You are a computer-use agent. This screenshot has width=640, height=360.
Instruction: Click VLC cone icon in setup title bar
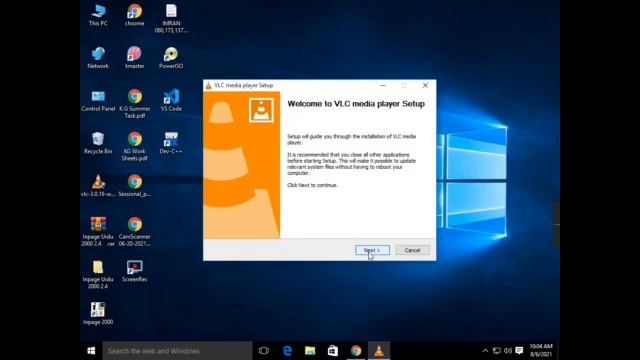click(x=208, y=85)
